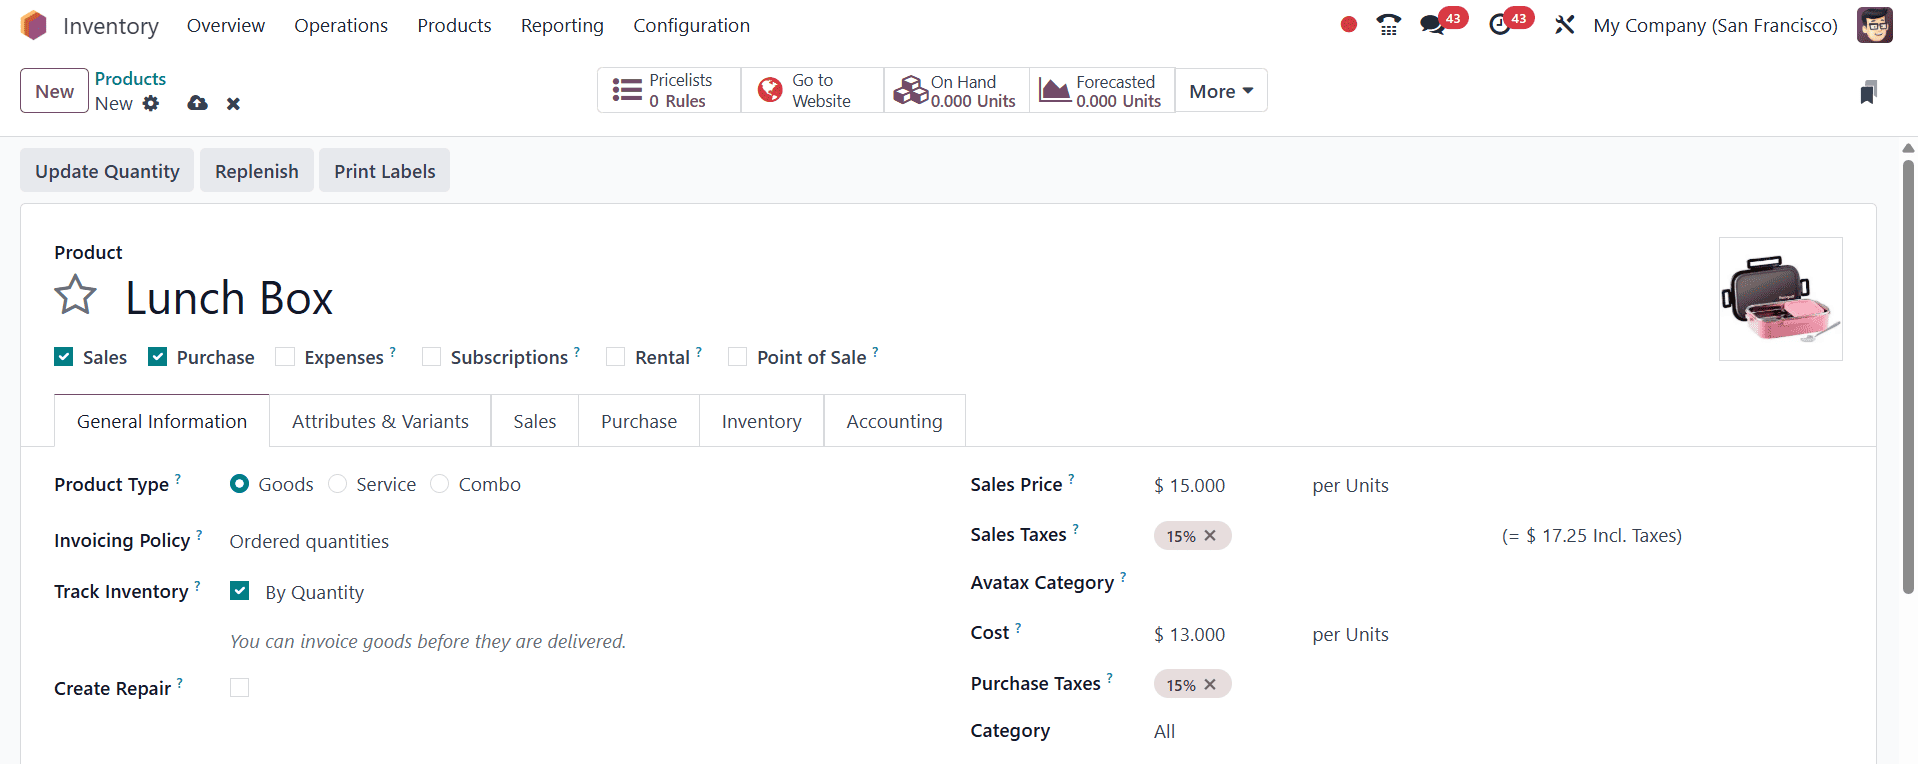The width and height of the screenshot is (1918, 764).
Task: Click the vertical scrollbar thumb
Action: coord(1908,378)
